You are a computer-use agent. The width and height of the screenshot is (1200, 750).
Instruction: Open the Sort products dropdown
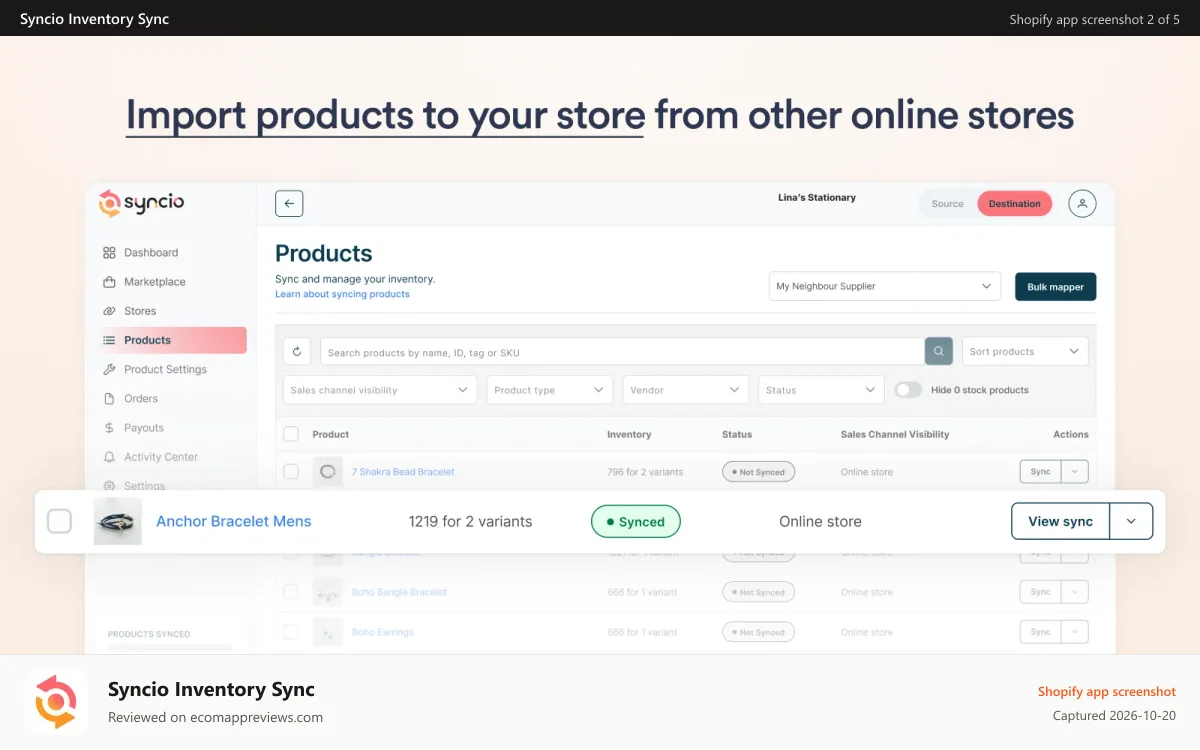coord(1025,352)
